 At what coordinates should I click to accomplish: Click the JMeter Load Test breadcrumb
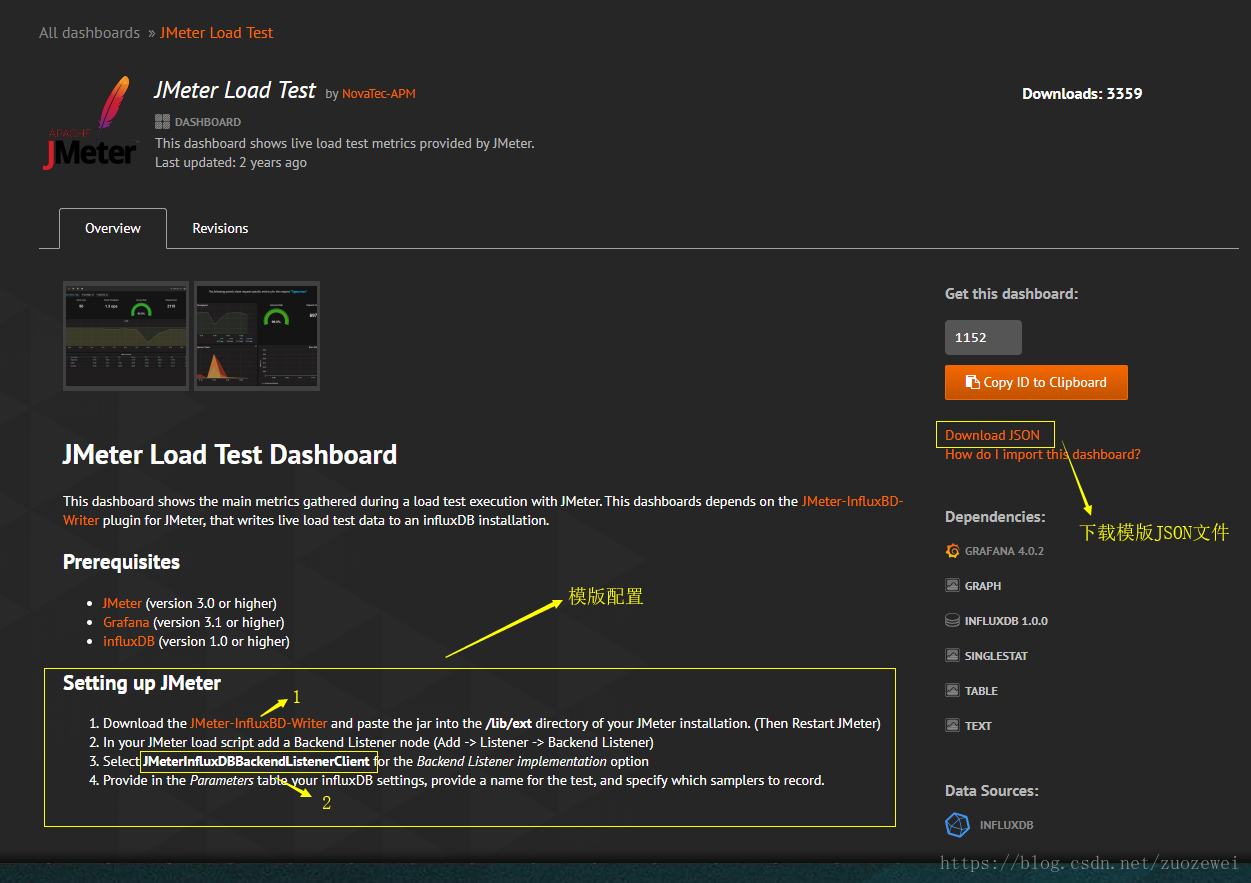[216, 33]
